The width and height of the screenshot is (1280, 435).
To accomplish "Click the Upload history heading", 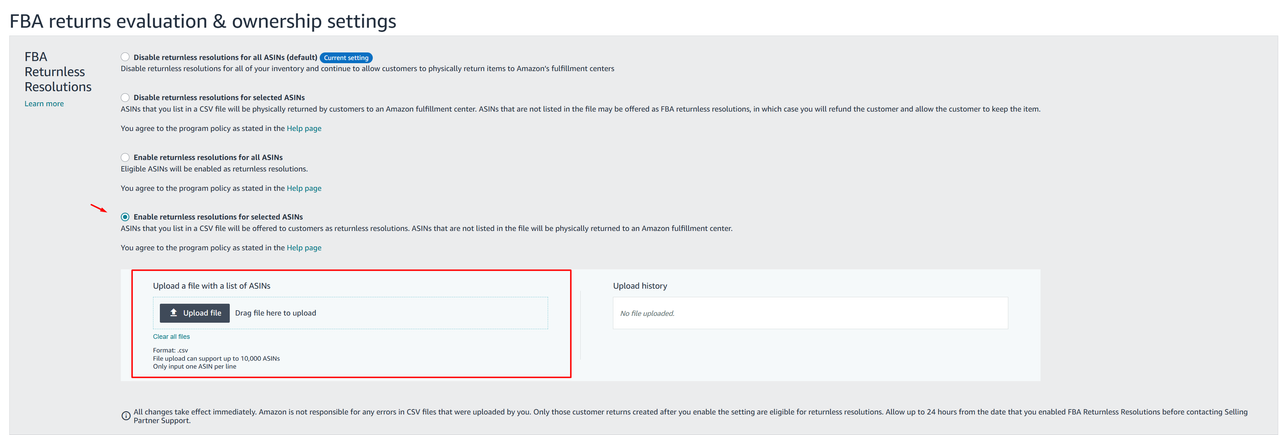I will click(640, 286).
